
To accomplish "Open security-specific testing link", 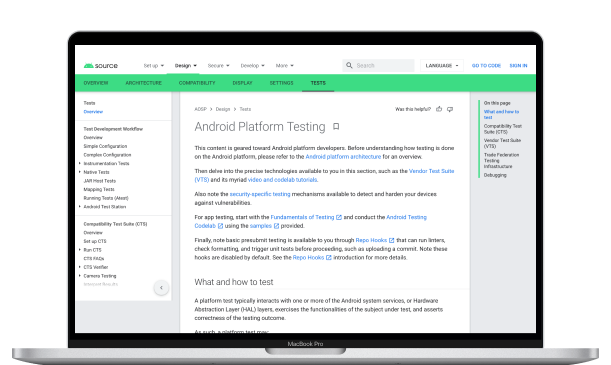I will tap(260, 194).
